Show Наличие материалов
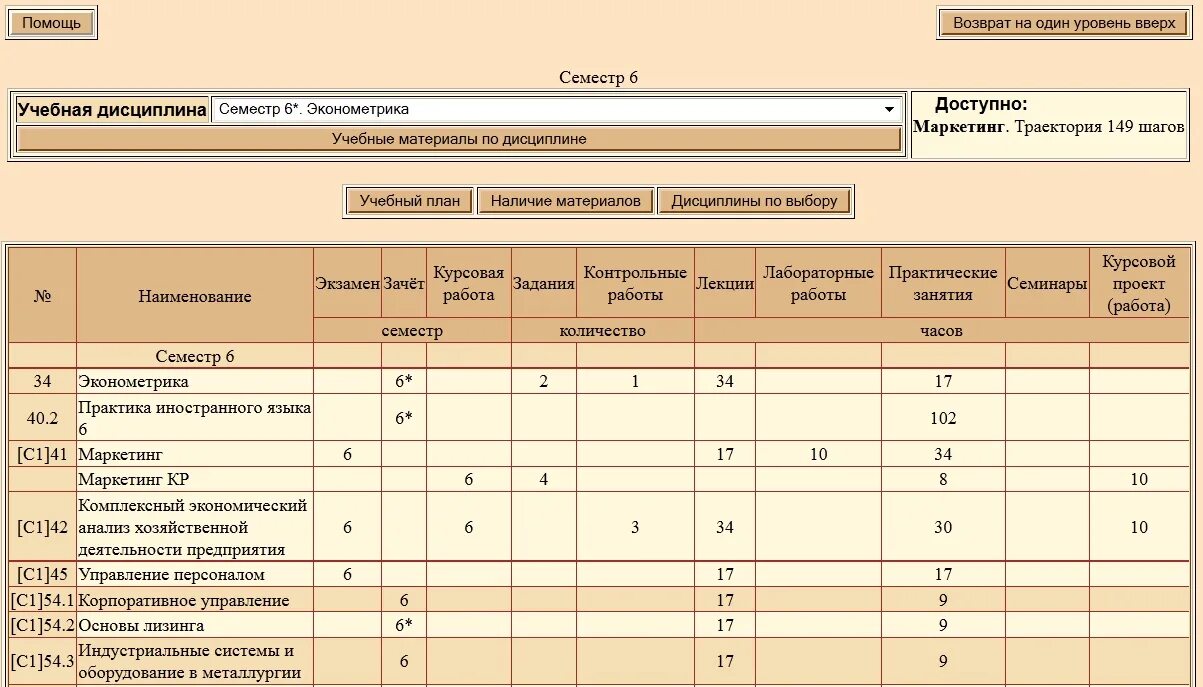The height and width of the screenshot is (687, 1203). 565,201
